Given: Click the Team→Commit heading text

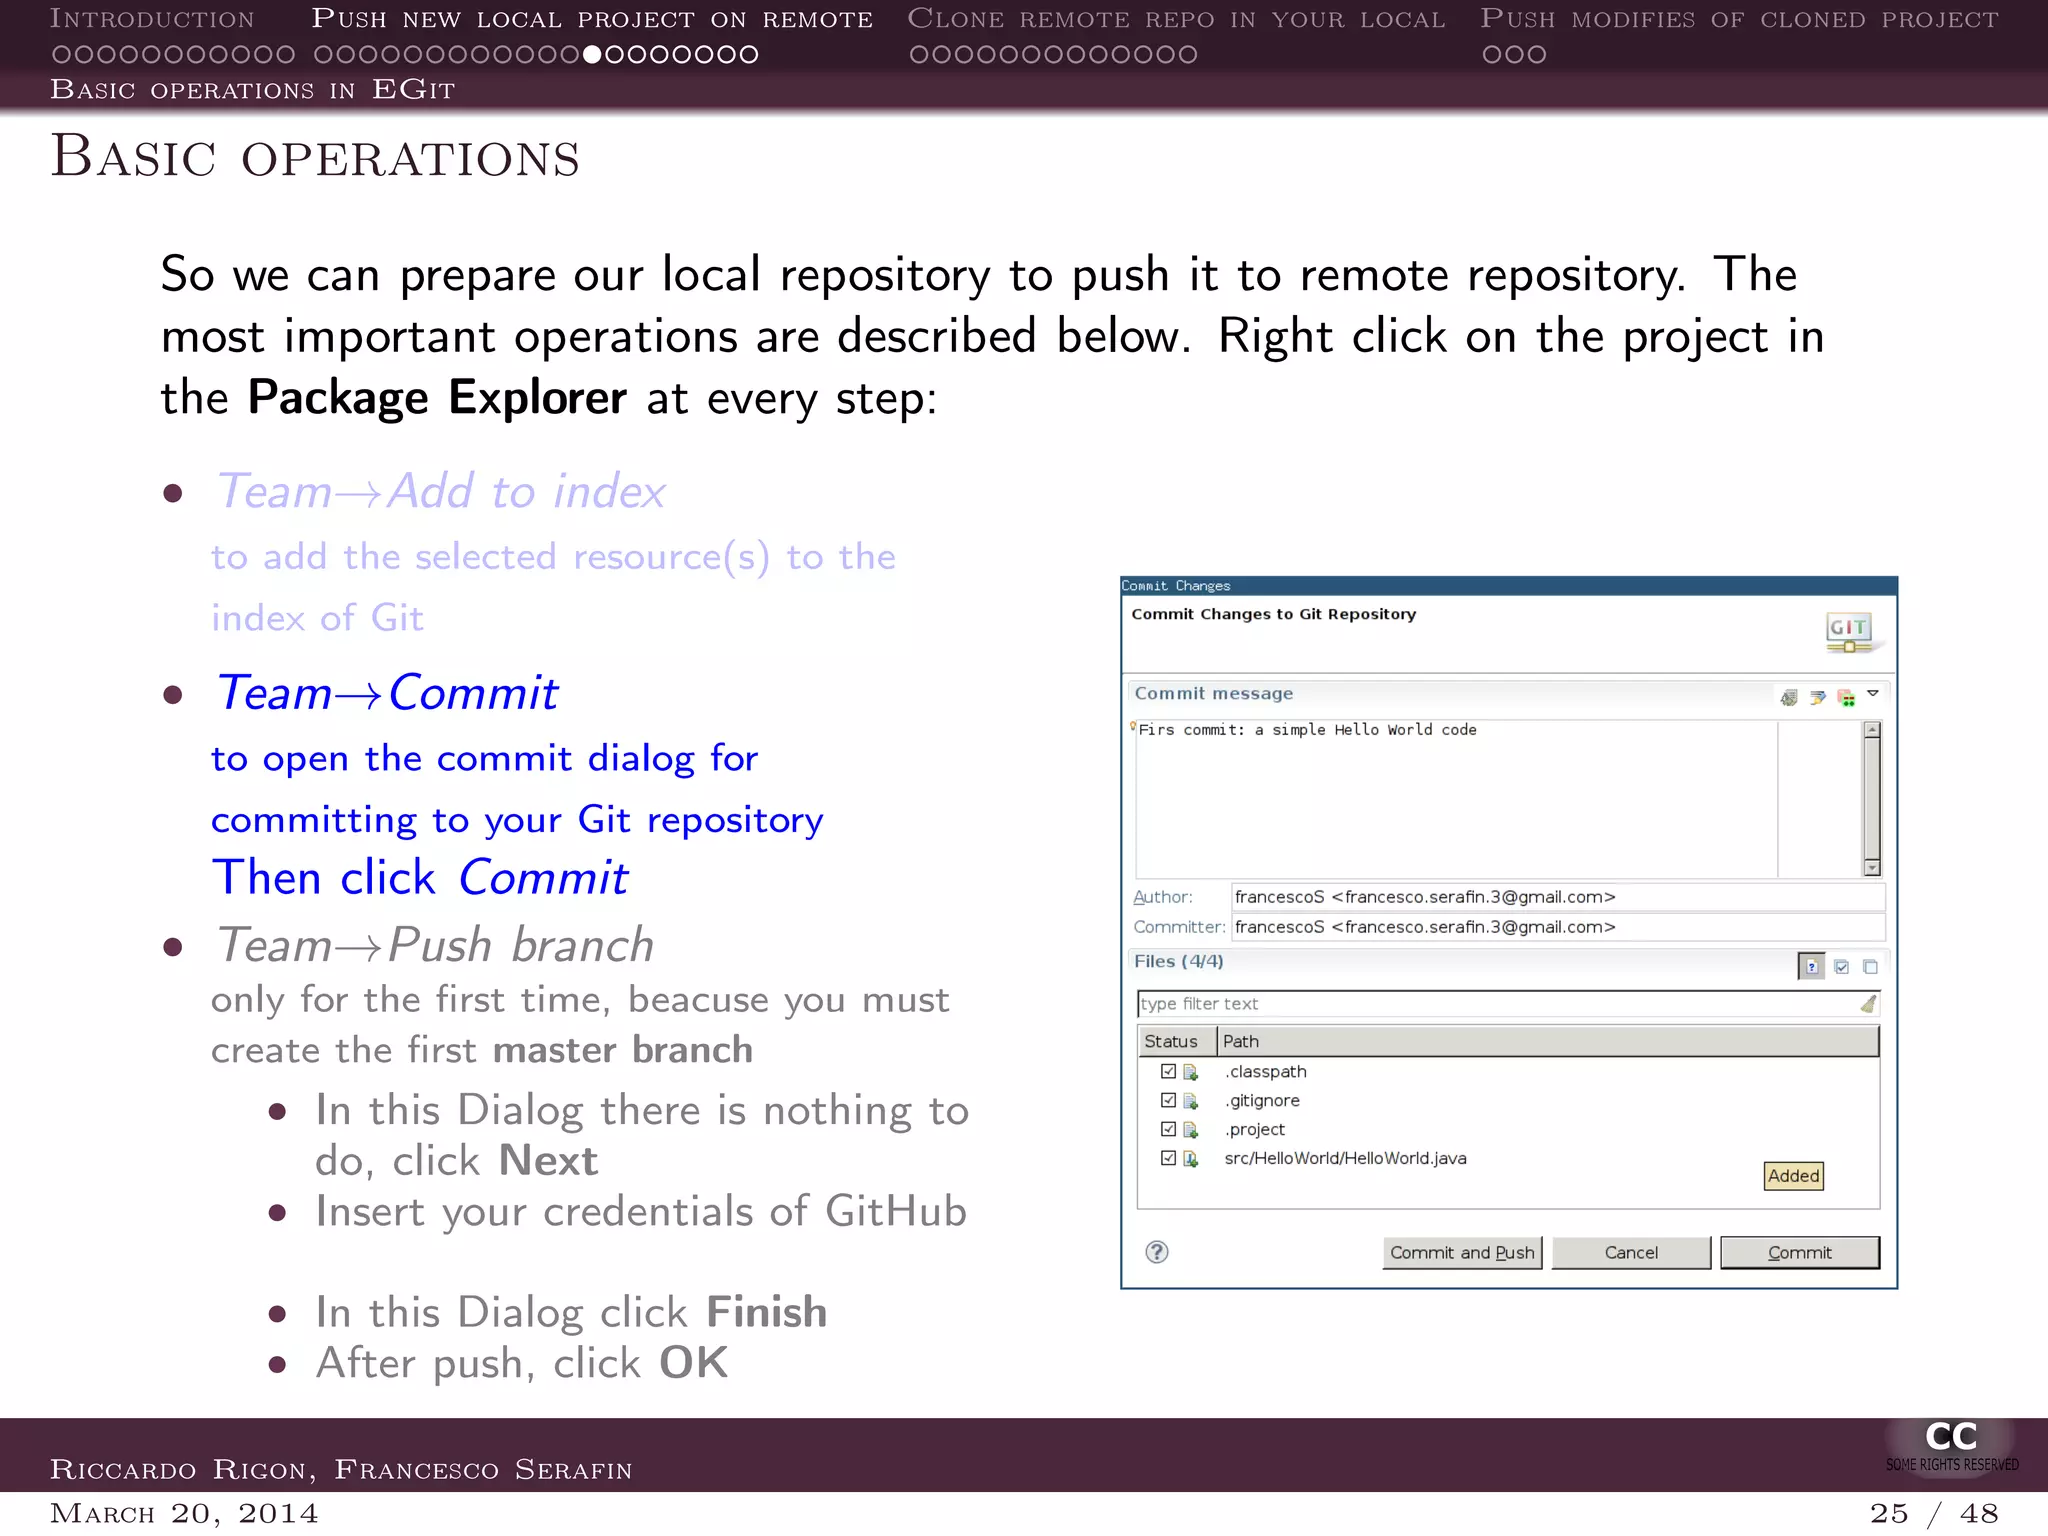Looking at the screenshot, I should tap(387, 693).
